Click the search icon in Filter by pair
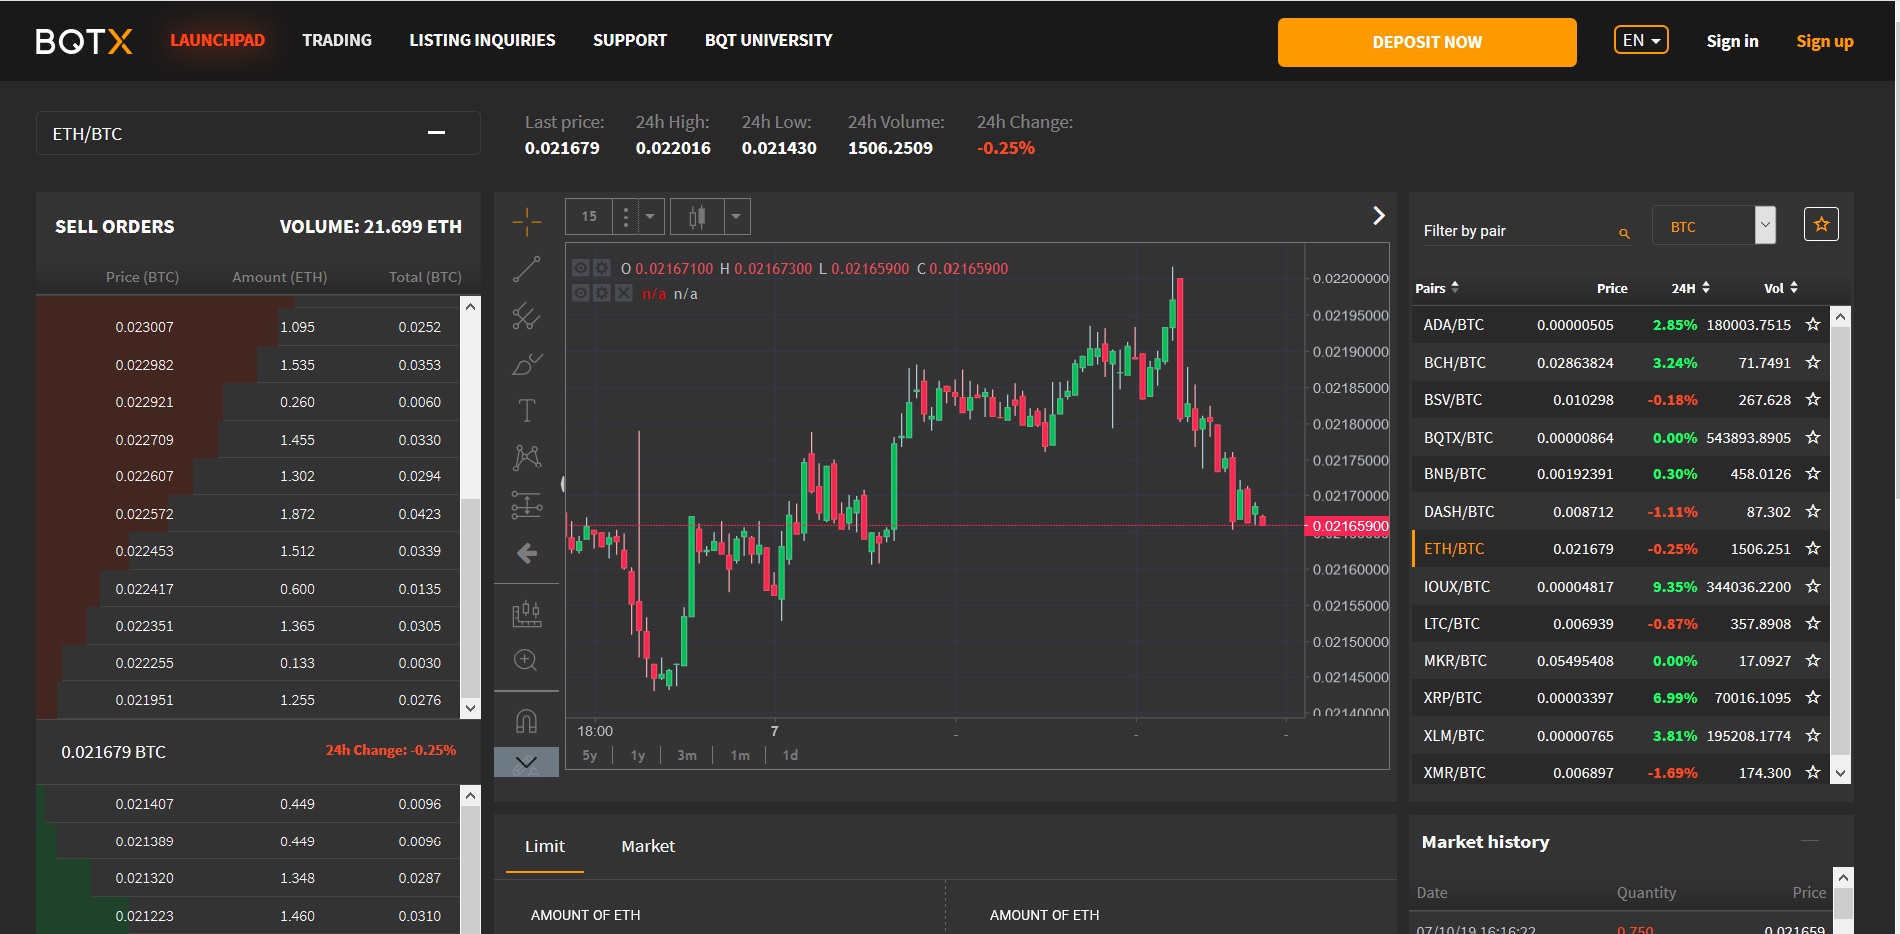The image size is (1900, 934). (1624, 233)
